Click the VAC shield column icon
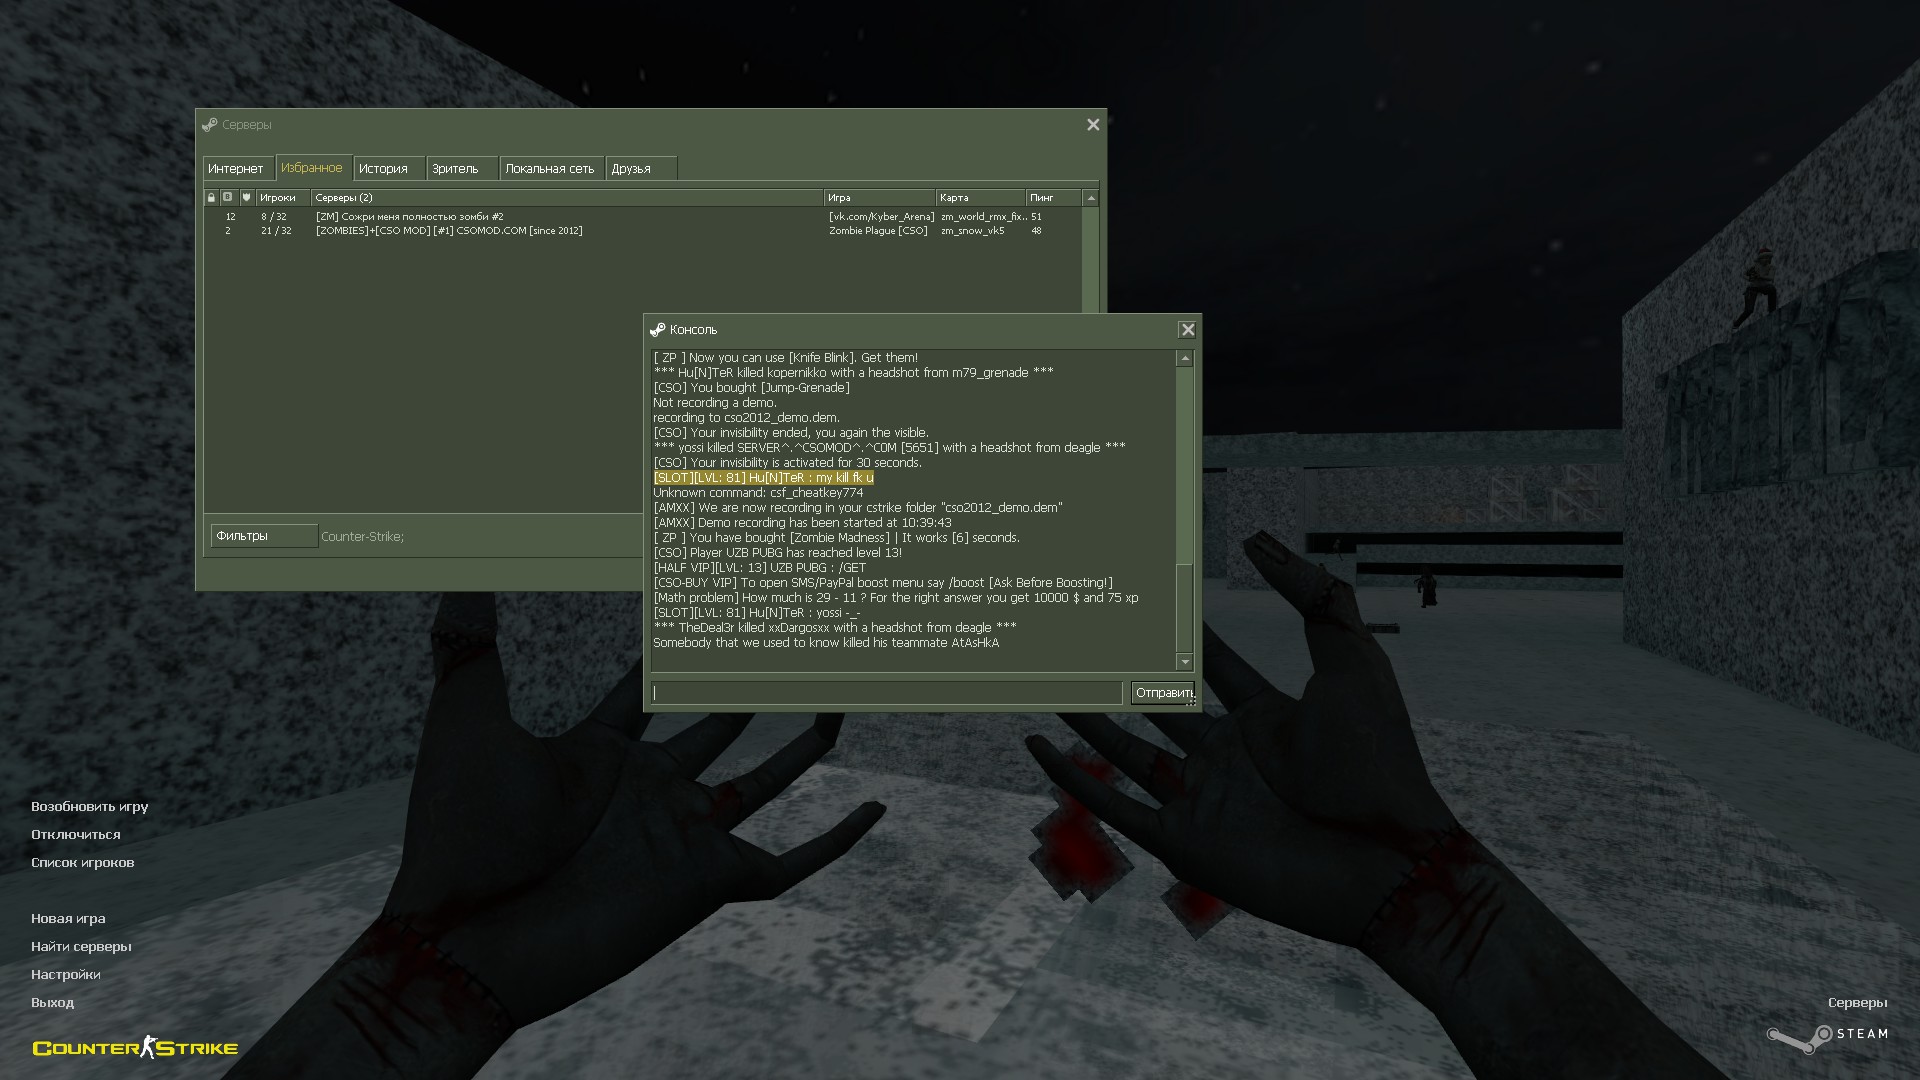 point(246,198)
